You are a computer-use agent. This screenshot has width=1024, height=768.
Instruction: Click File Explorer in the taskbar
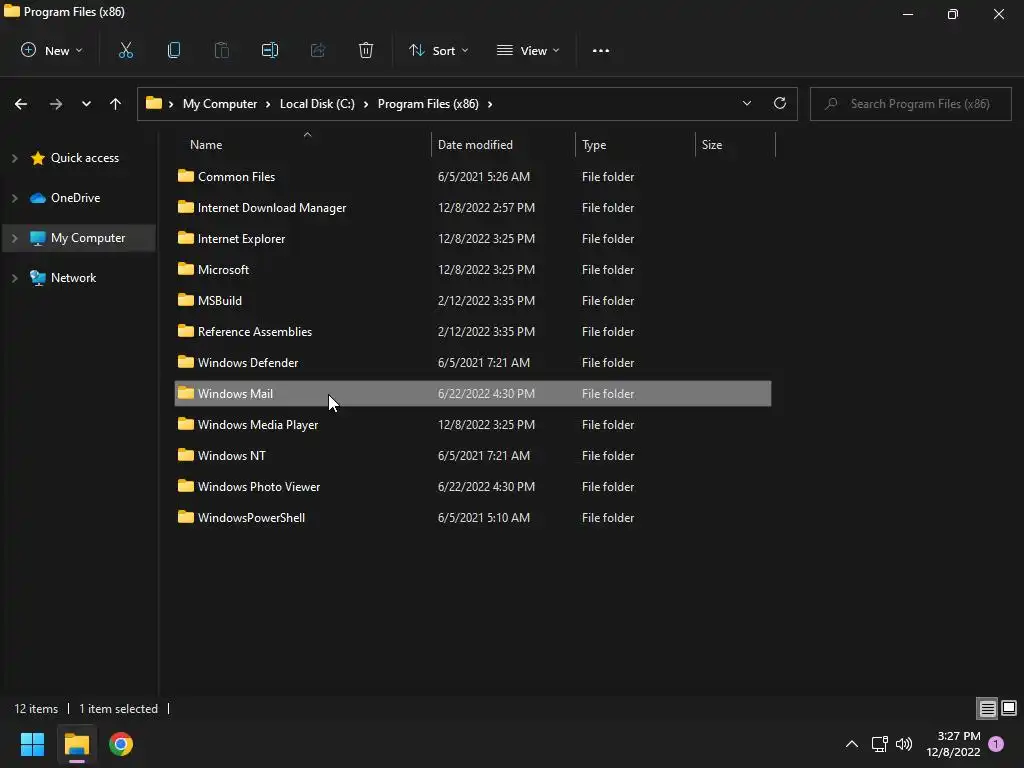(77, 744)
